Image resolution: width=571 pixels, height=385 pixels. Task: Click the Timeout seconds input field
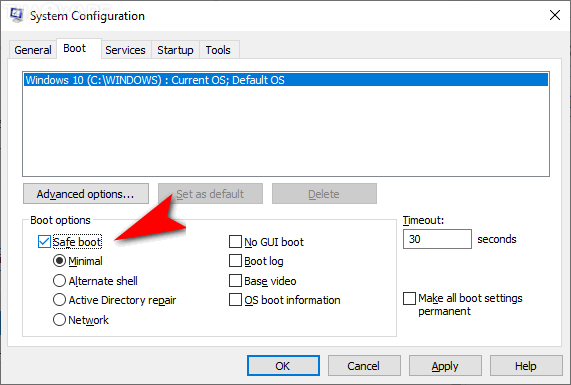[437, 239]
